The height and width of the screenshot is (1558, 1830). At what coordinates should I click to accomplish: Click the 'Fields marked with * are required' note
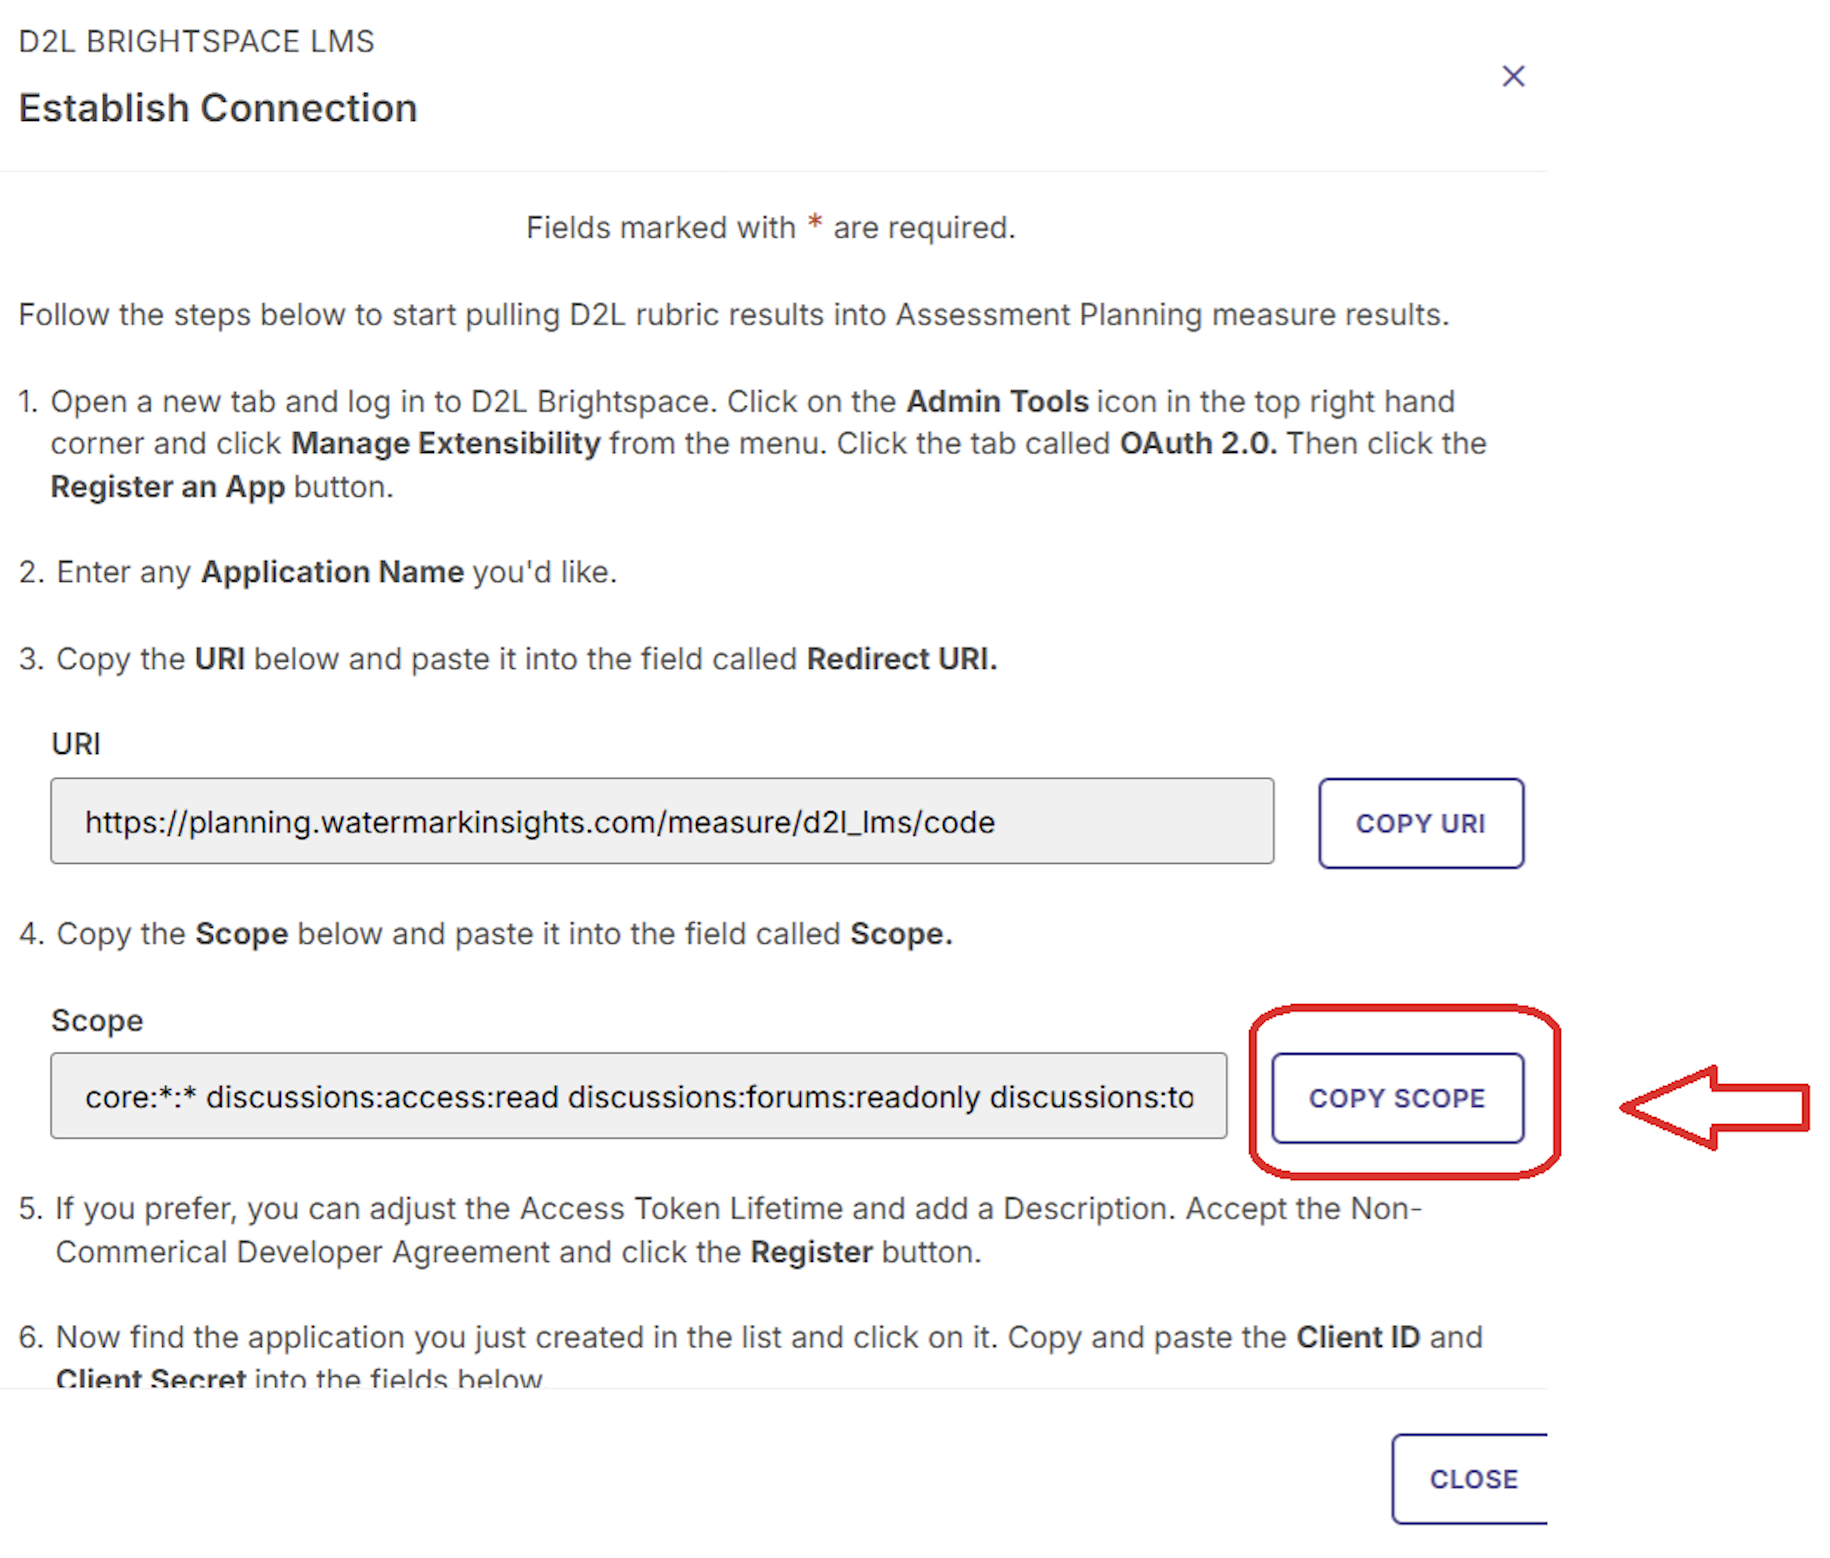pos(771,227)
